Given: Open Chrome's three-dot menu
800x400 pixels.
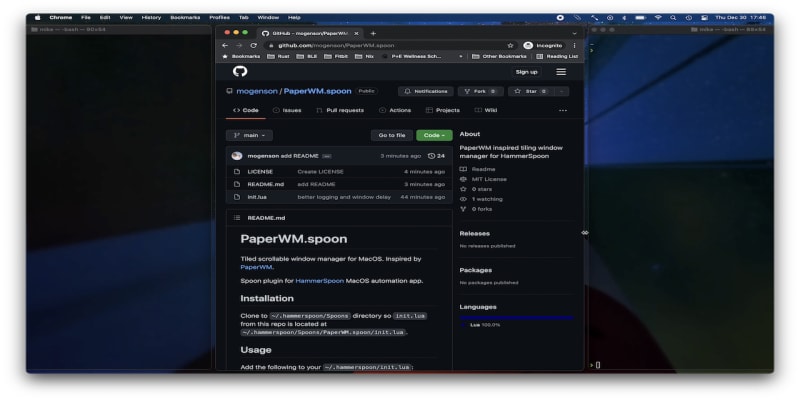Looking at the screenshot, I should click(x=574, y=45).
